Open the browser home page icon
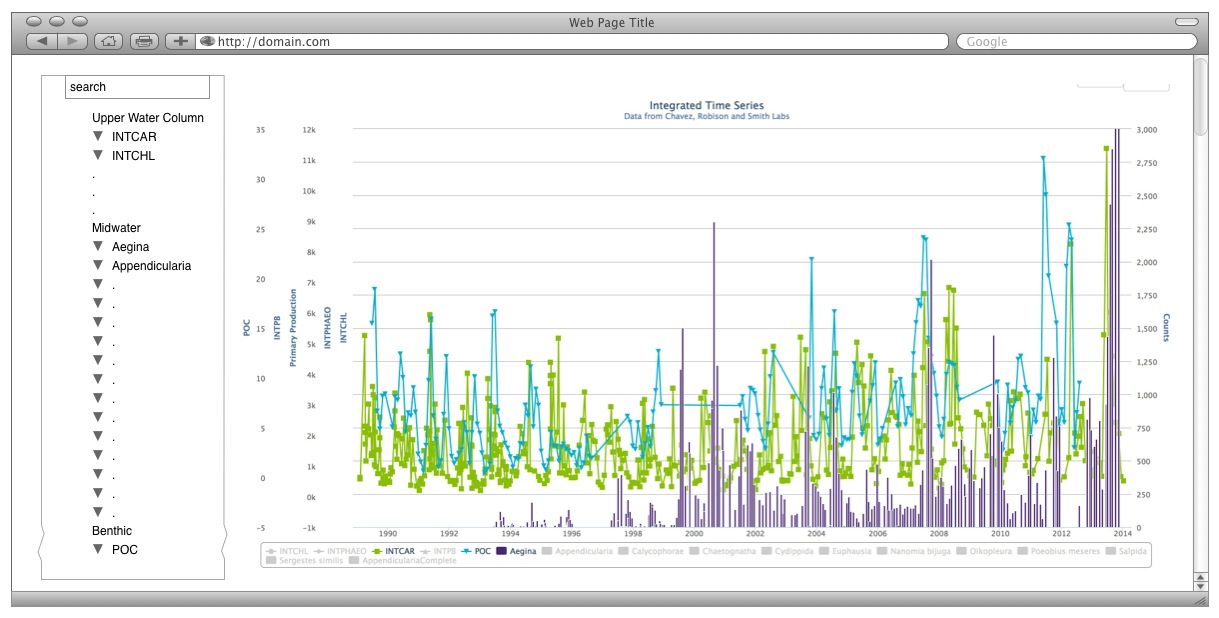1219x618 pixels. 109,41
